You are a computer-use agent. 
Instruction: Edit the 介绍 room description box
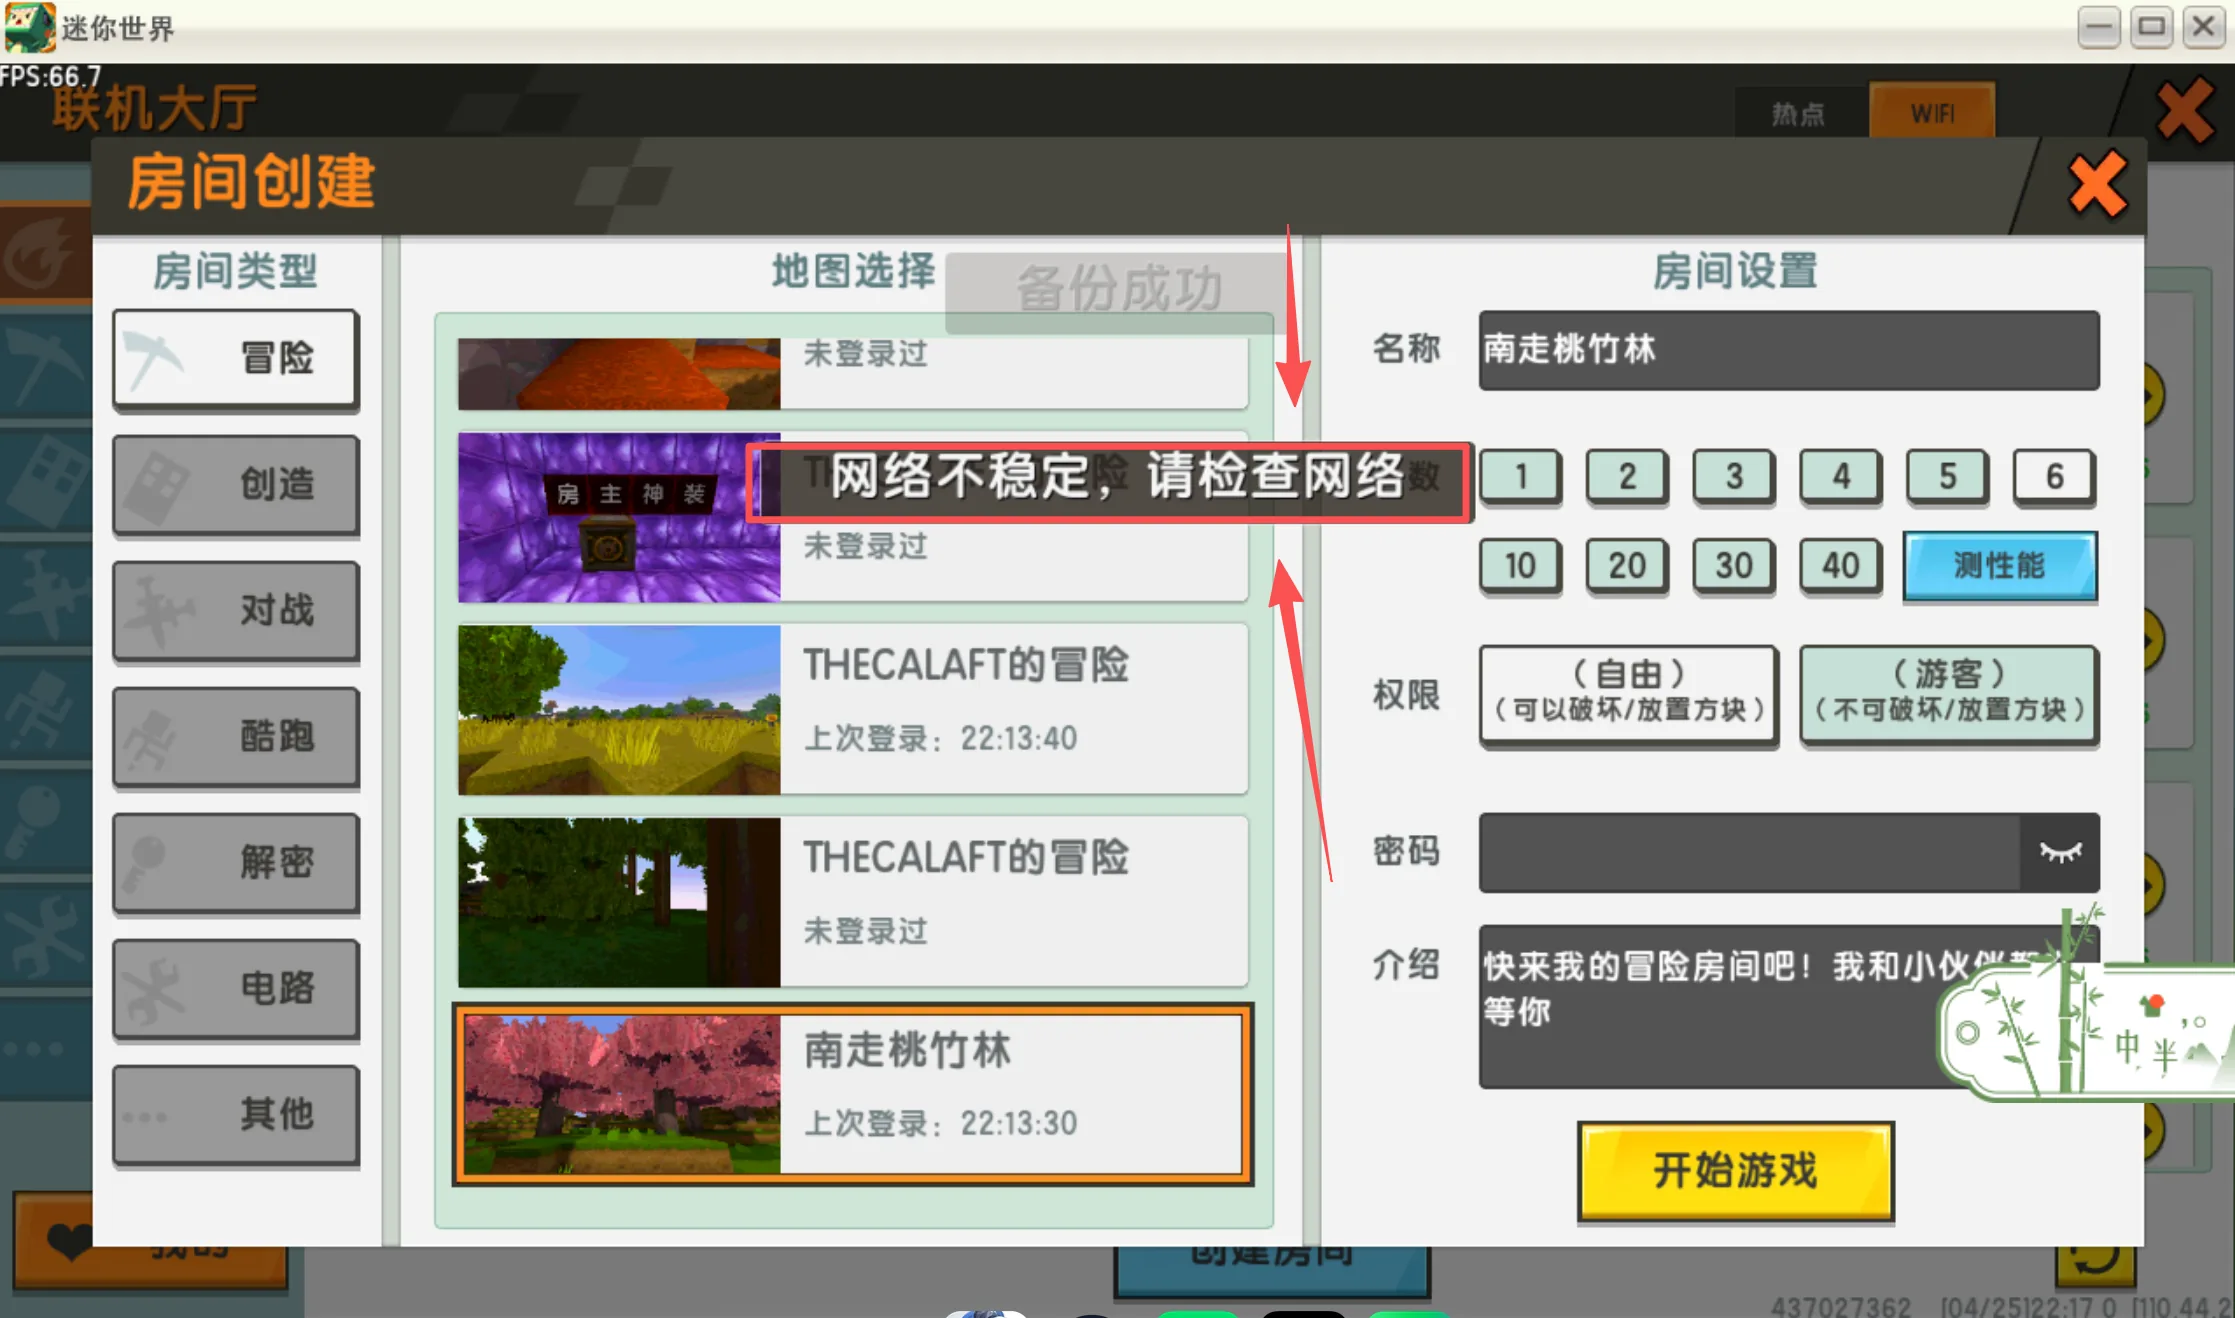click(x=1789, y=1006)
